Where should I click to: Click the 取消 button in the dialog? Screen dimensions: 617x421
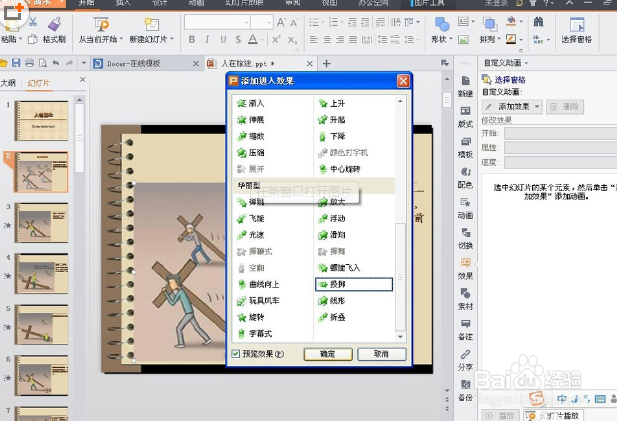pos(381,354)
